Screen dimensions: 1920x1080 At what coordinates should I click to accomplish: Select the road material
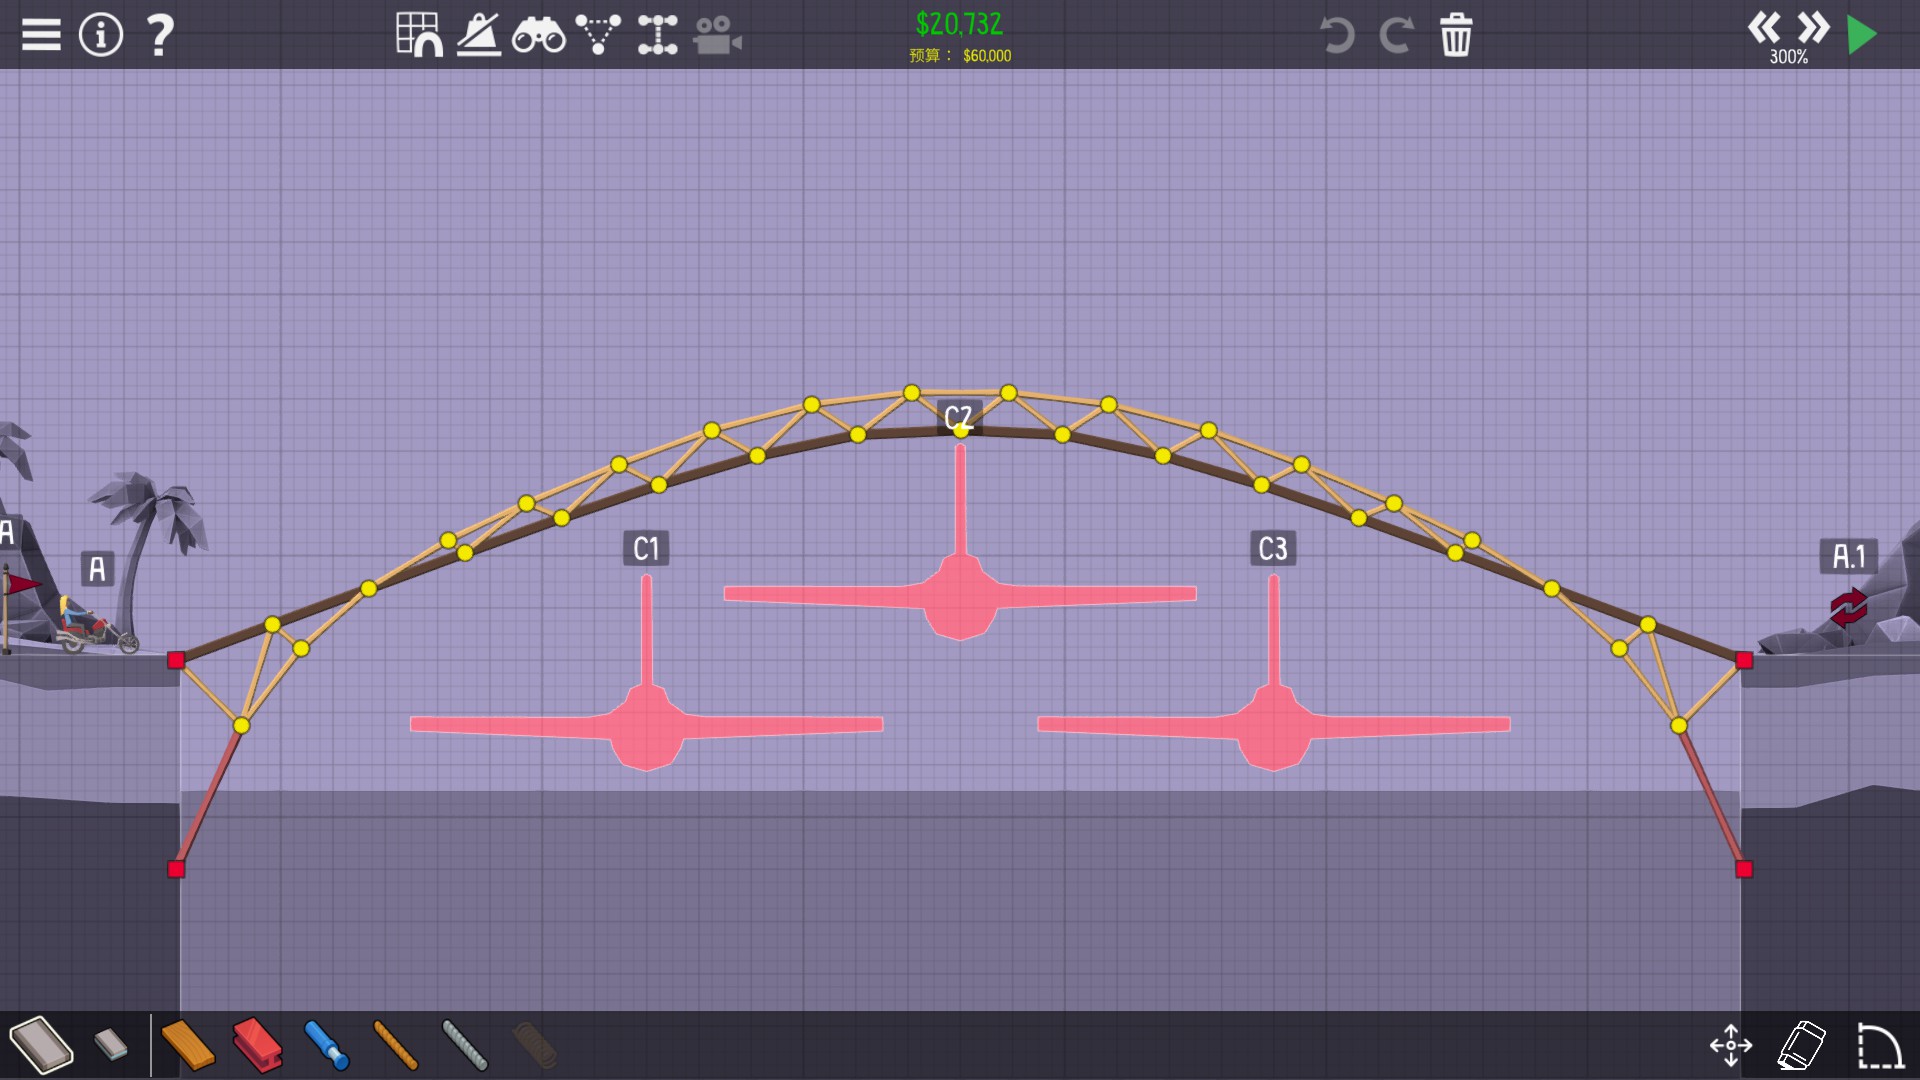tap(40, 1045)
